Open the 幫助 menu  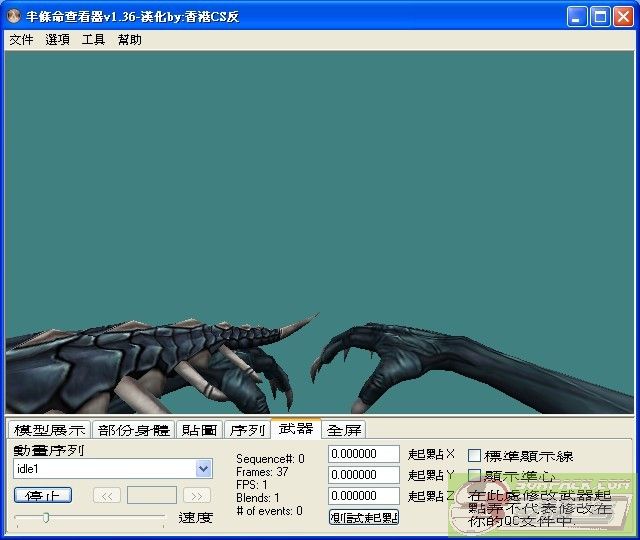point(129,40)
